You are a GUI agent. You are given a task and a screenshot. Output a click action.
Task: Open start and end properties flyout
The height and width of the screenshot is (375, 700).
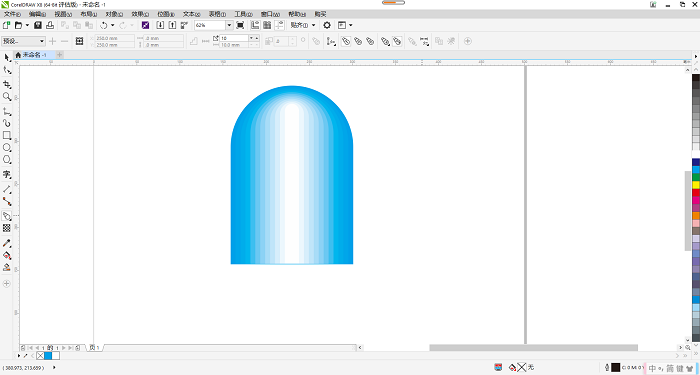coord(424,41)
